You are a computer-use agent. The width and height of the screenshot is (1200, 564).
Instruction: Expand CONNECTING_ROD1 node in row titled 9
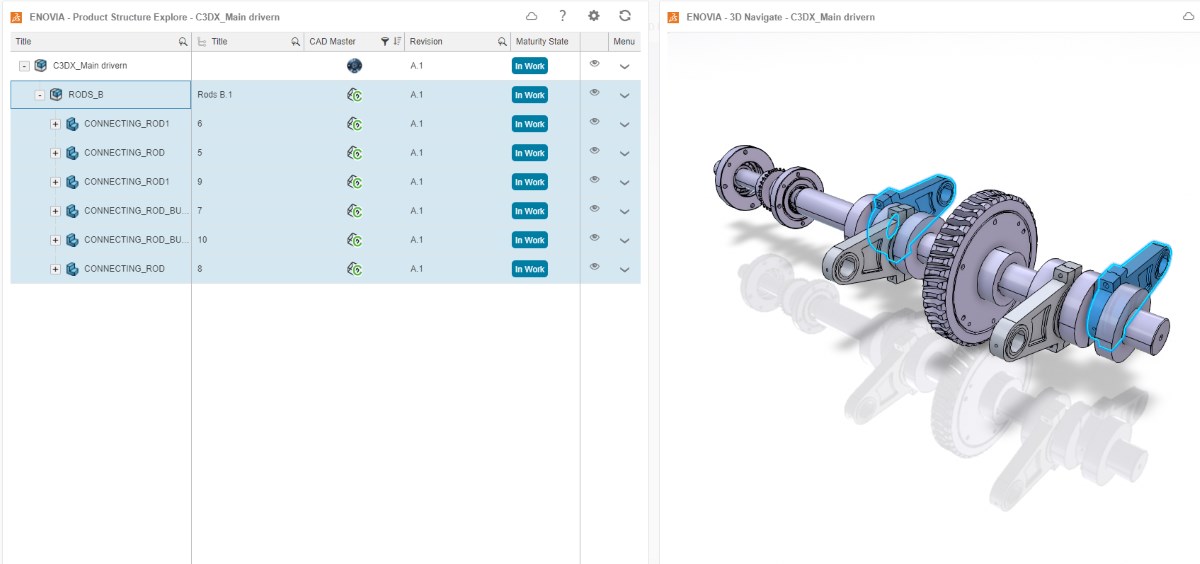click(56, 182)
